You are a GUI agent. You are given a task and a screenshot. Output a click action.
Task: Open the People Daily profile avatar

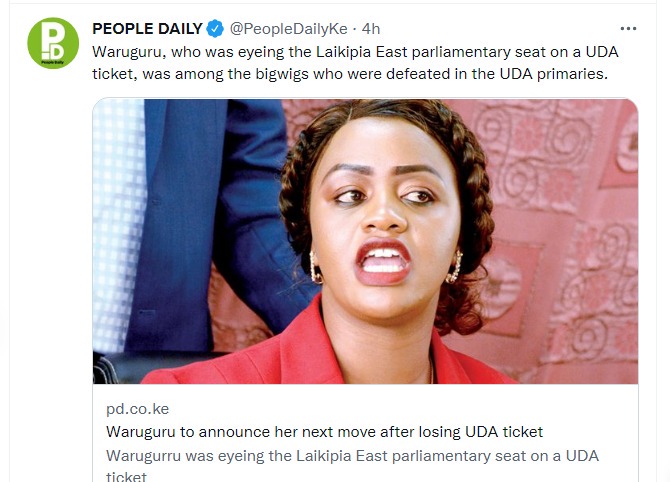(x=53, y=43)
